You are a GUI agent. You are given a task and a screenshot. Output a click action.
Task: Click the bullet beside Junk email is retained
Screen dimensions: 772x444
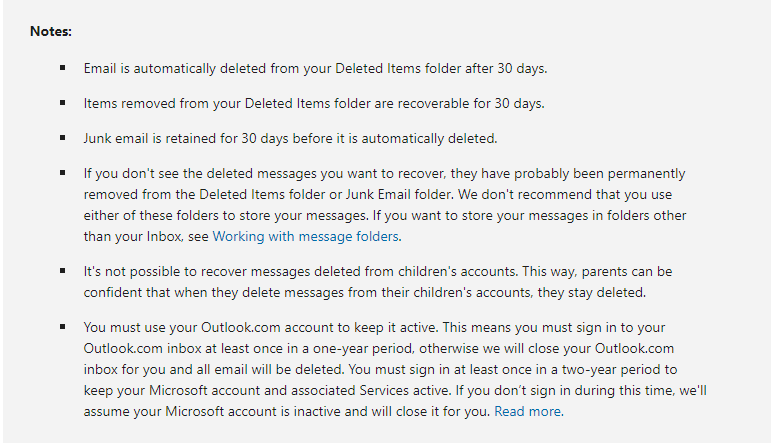coord(63,137)
